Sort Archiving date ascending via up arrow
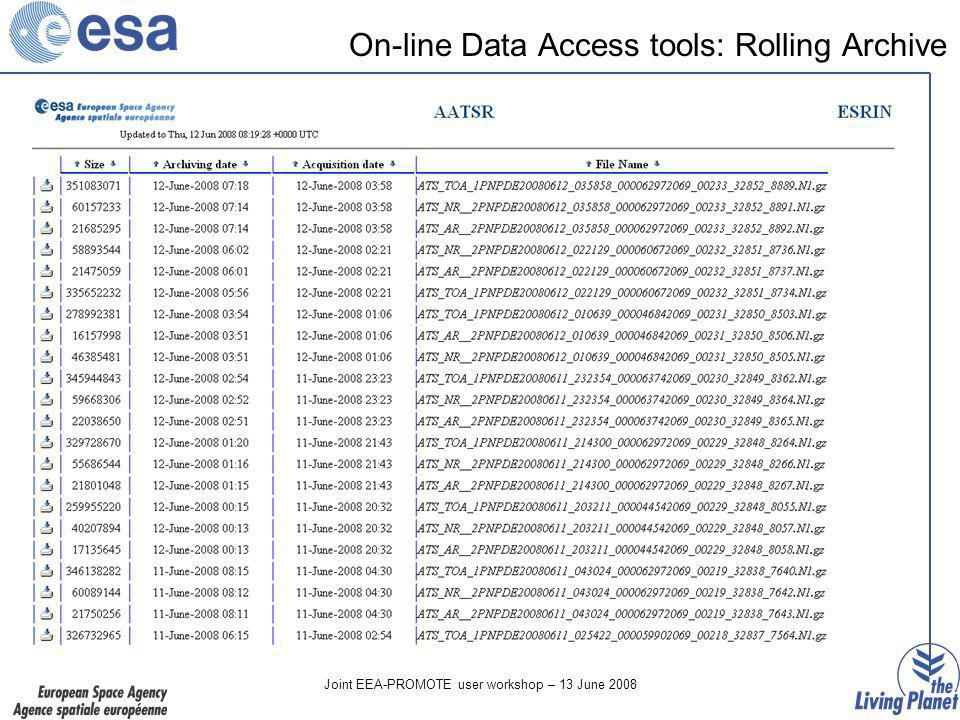This screenshot has width=960, height=720. (x=156, y=164)
